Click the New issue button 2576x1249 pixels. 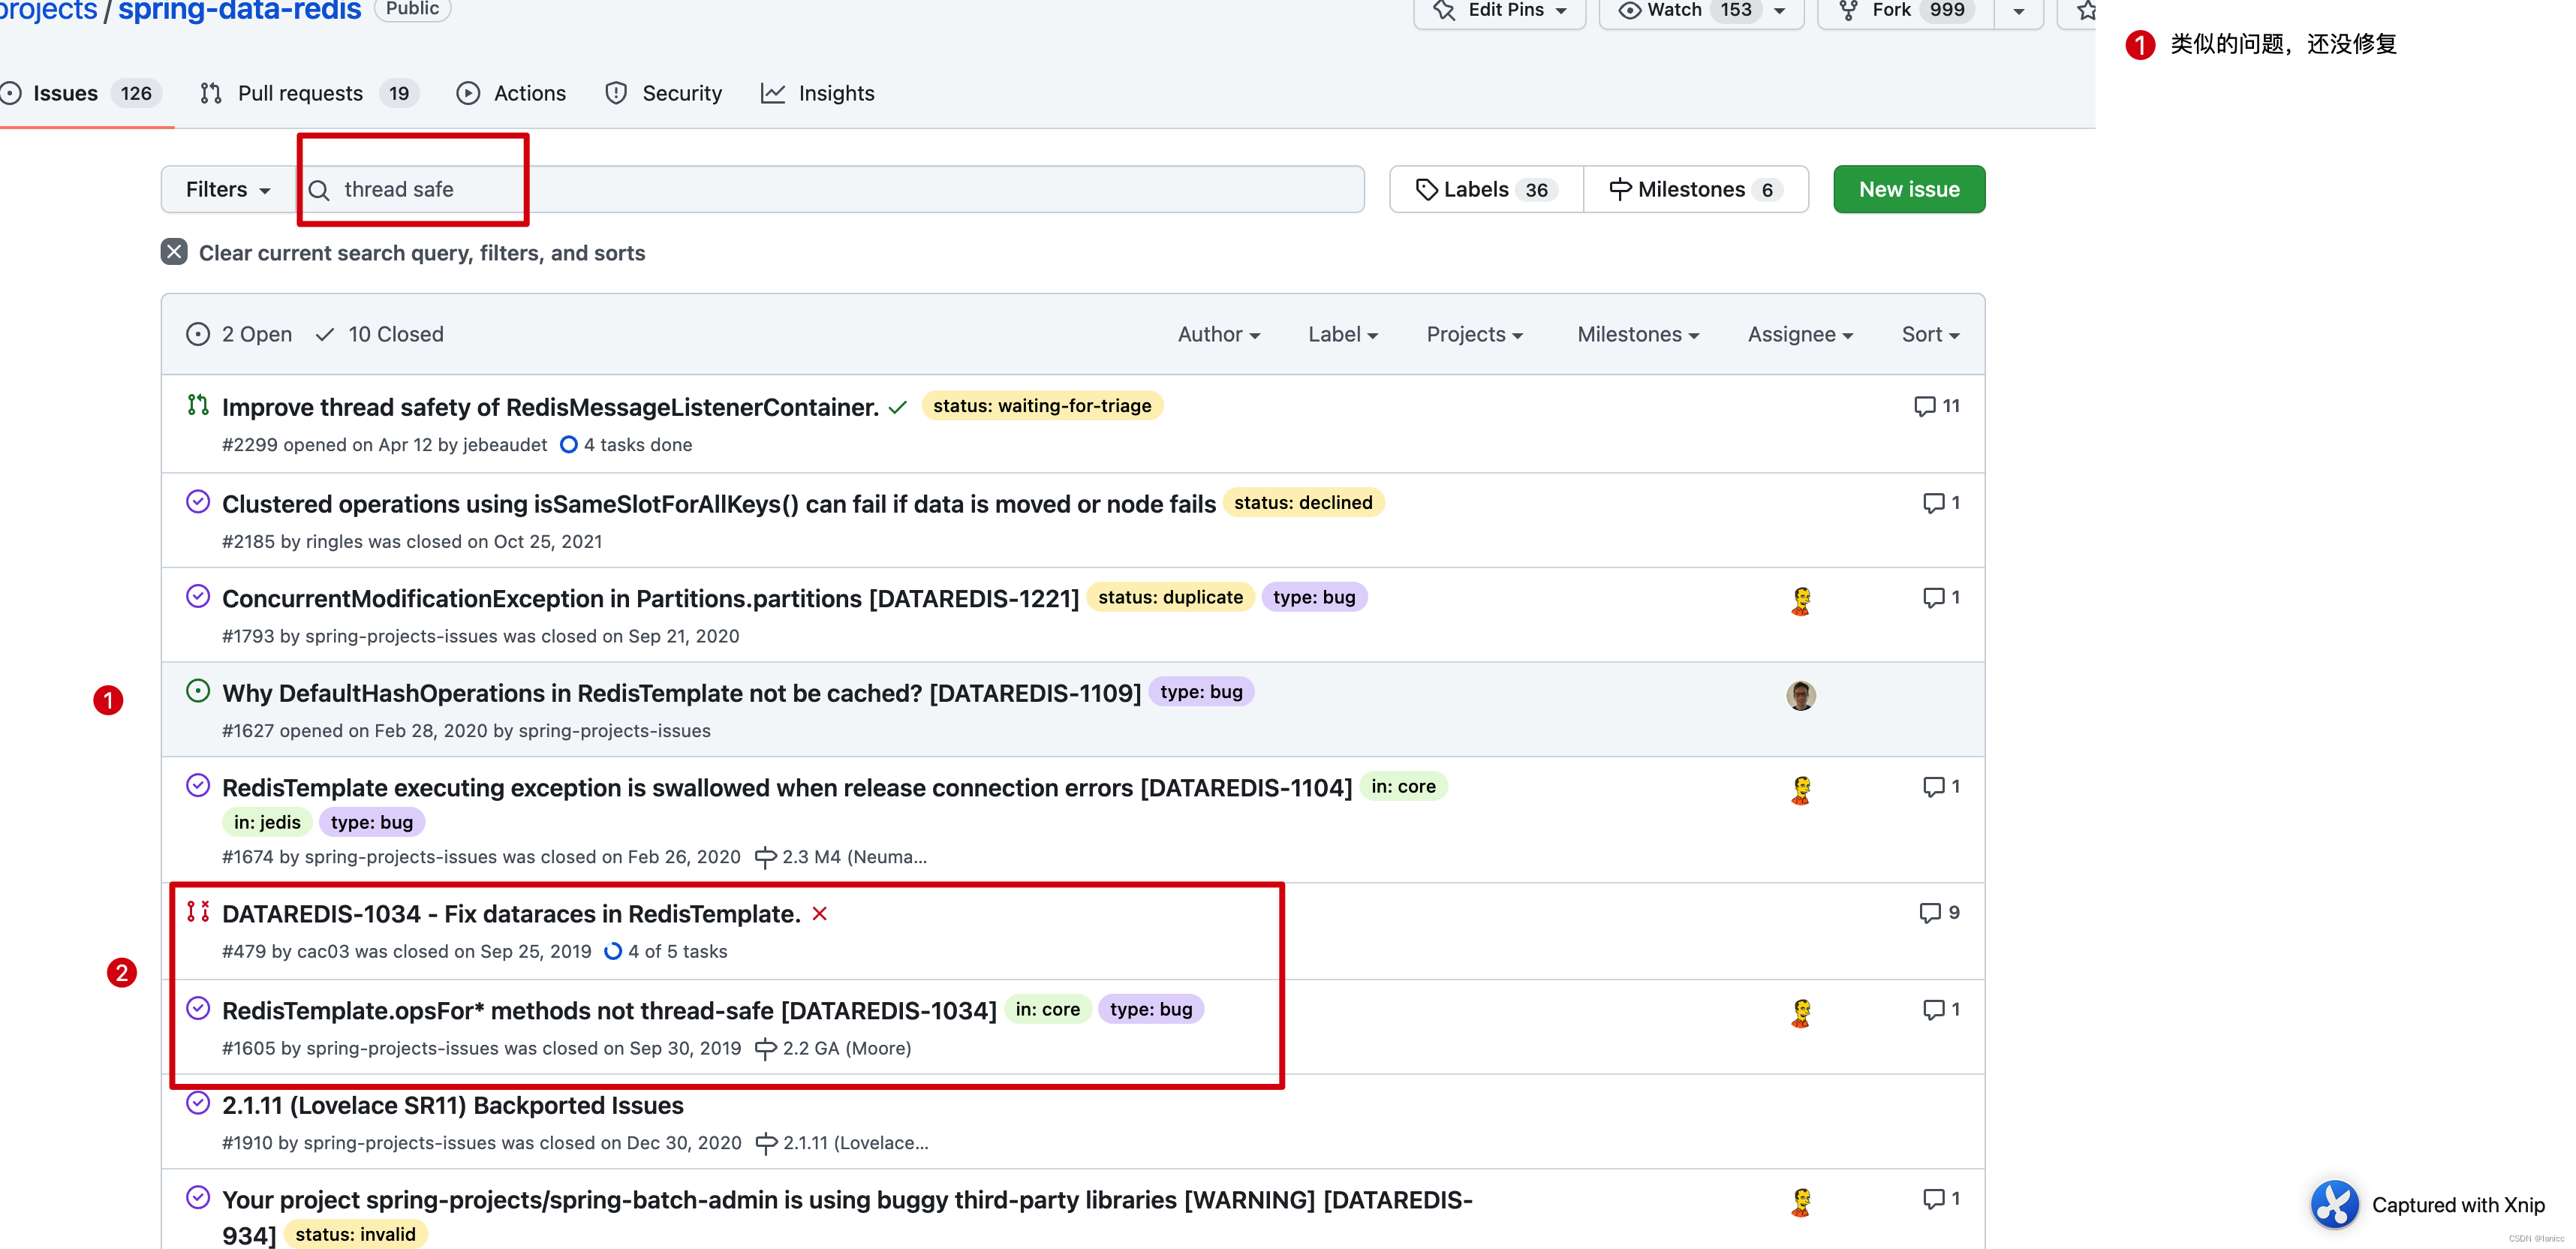pos(1909,190)
